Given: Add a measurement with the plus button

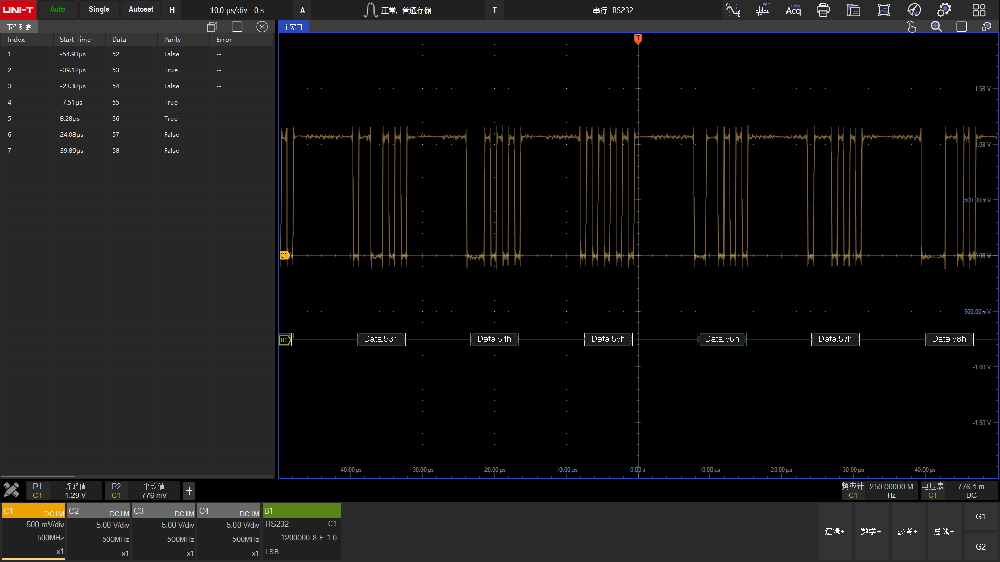Looking at the screenshot, I should pos(189,490).
